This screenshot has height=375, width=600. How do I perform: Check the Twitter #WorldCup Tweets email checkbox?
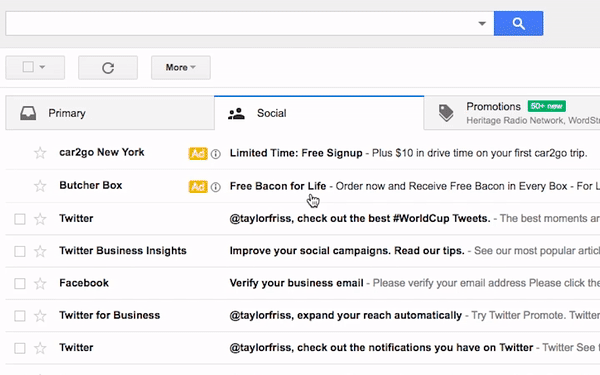click(x=20, y=219)
